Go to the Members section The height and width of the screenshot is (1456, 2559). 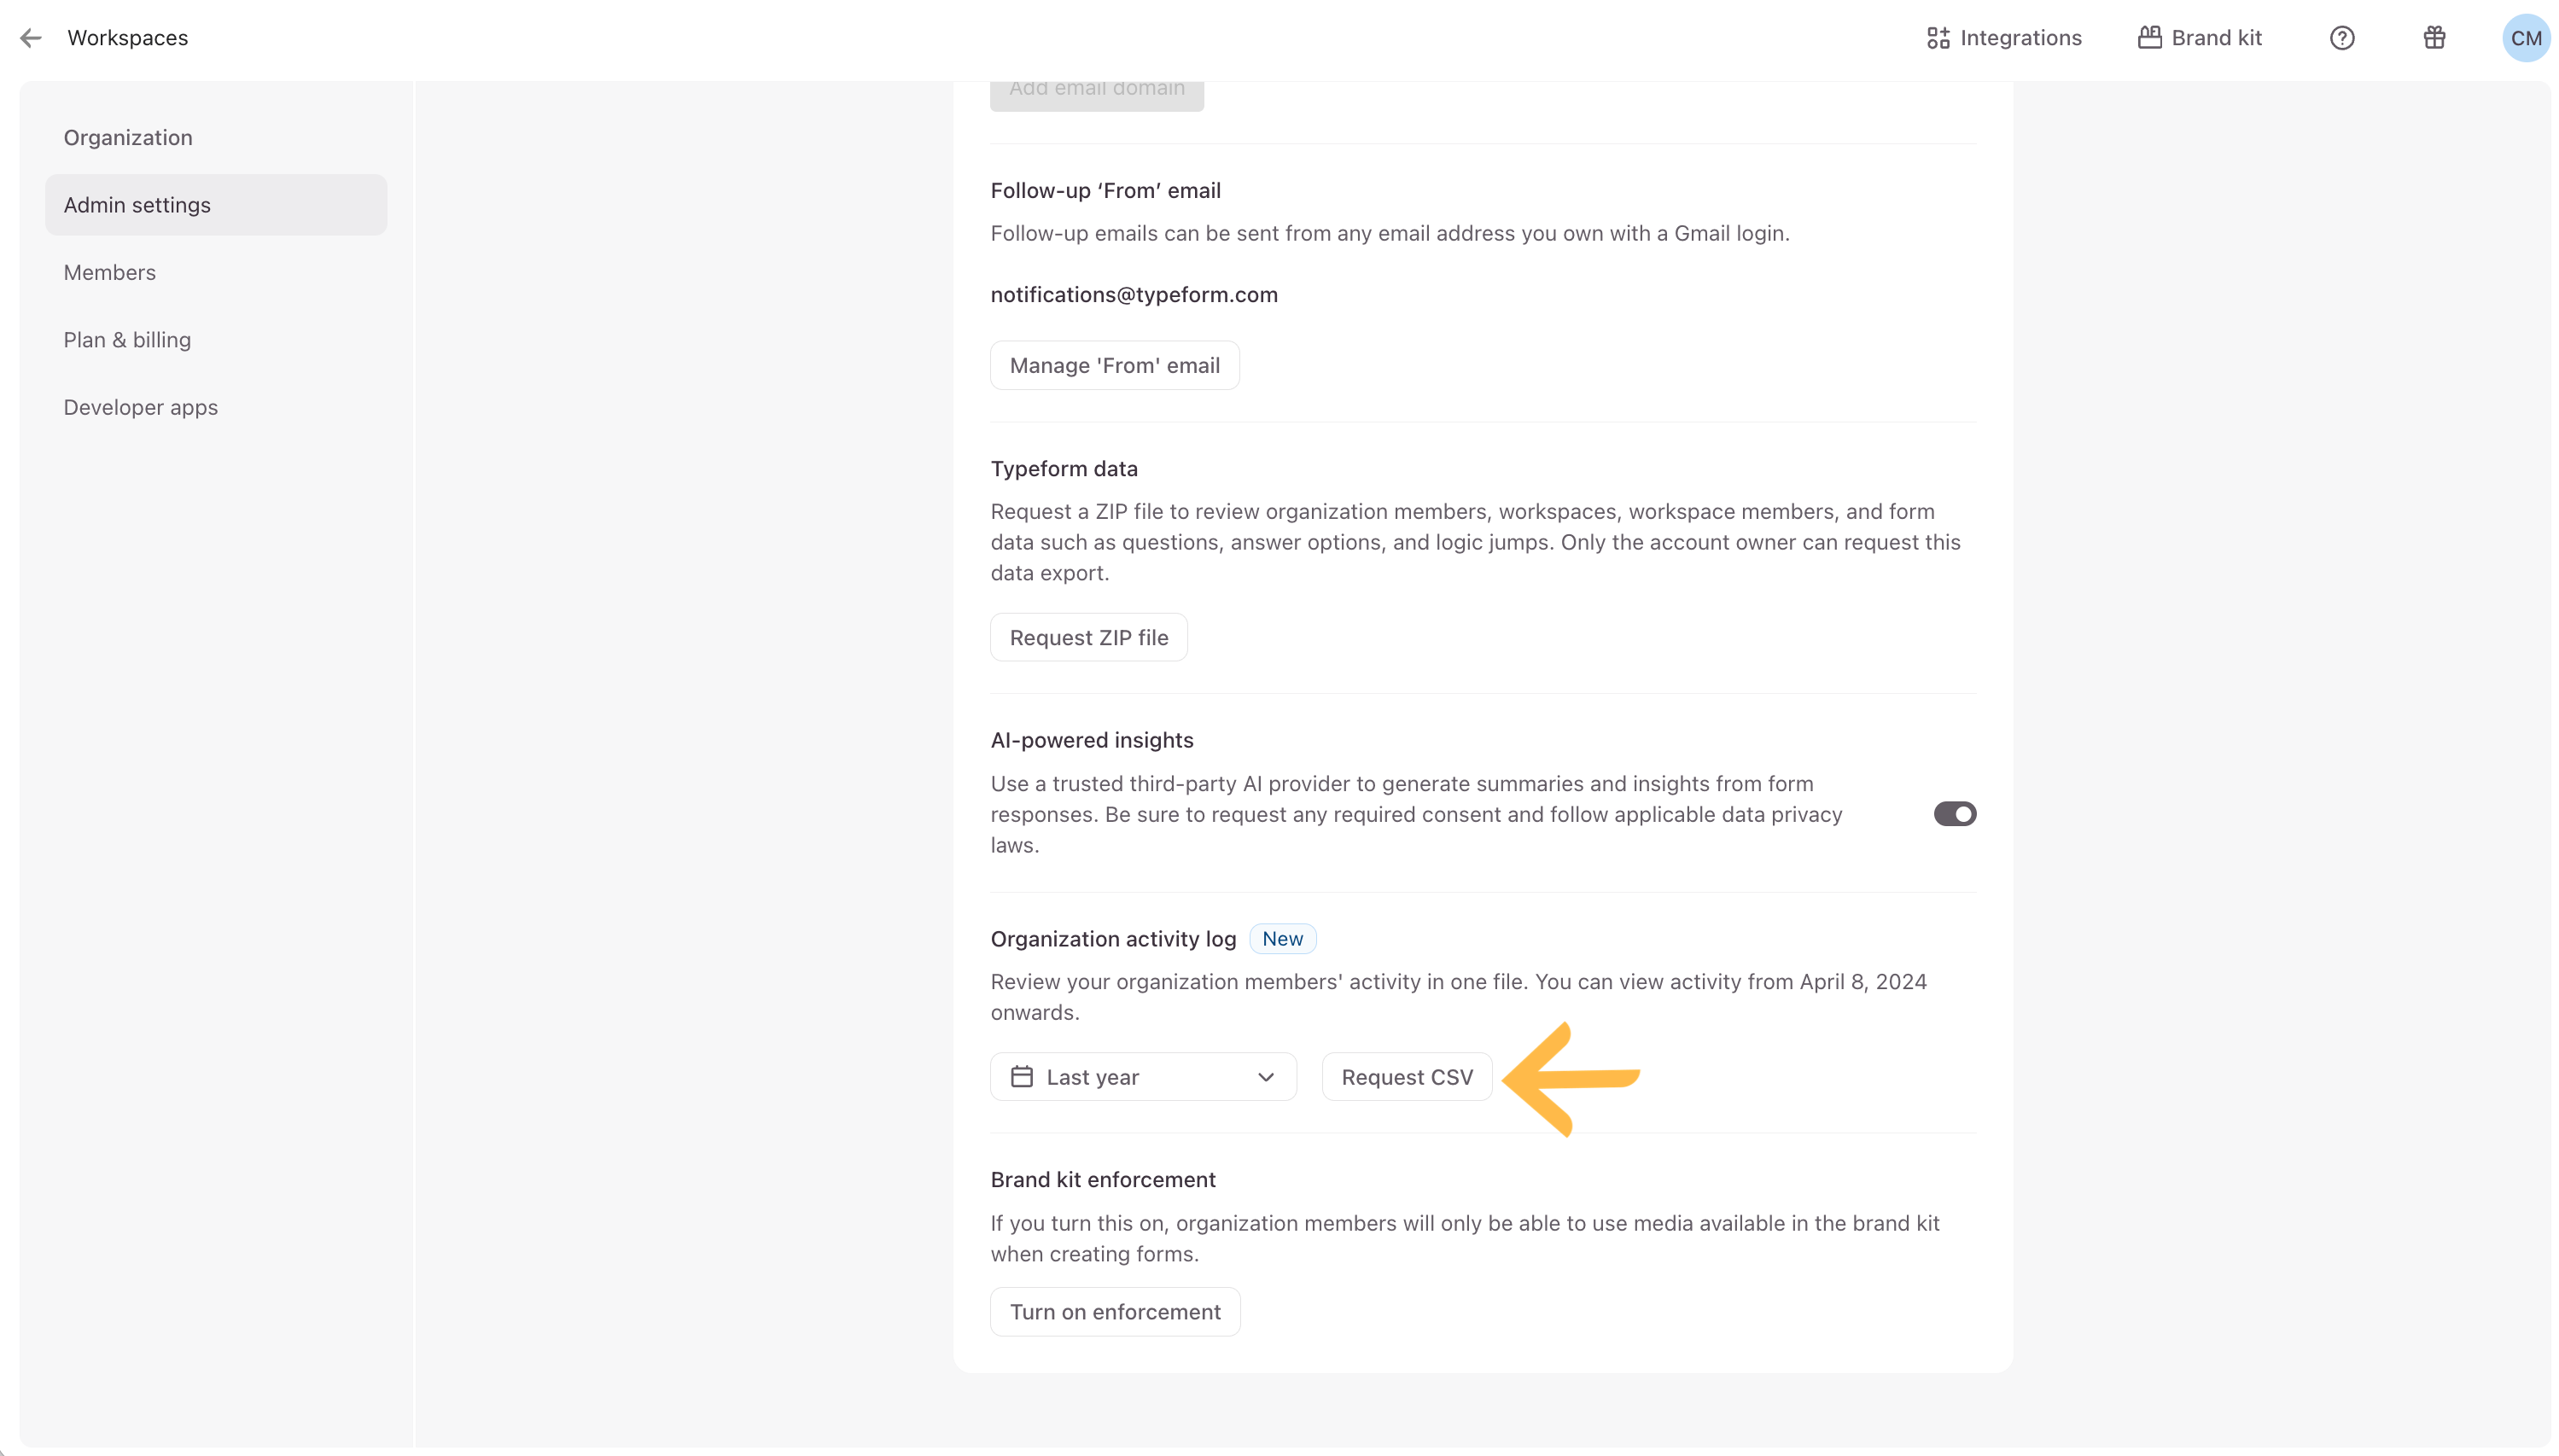[110, 272]
